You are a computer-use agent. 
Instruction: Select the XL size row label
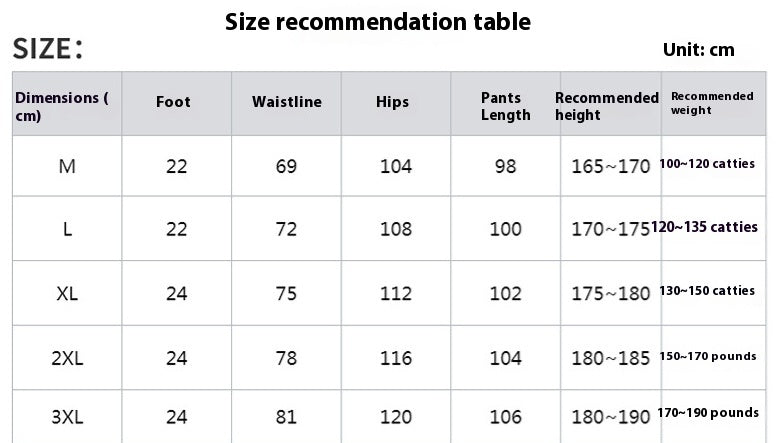[x=67, y=294]
